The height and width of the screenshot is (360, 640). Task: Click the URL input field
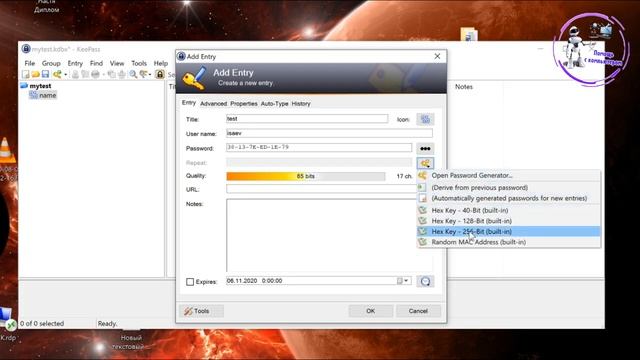pyautogui.click(x=321, y=189)
